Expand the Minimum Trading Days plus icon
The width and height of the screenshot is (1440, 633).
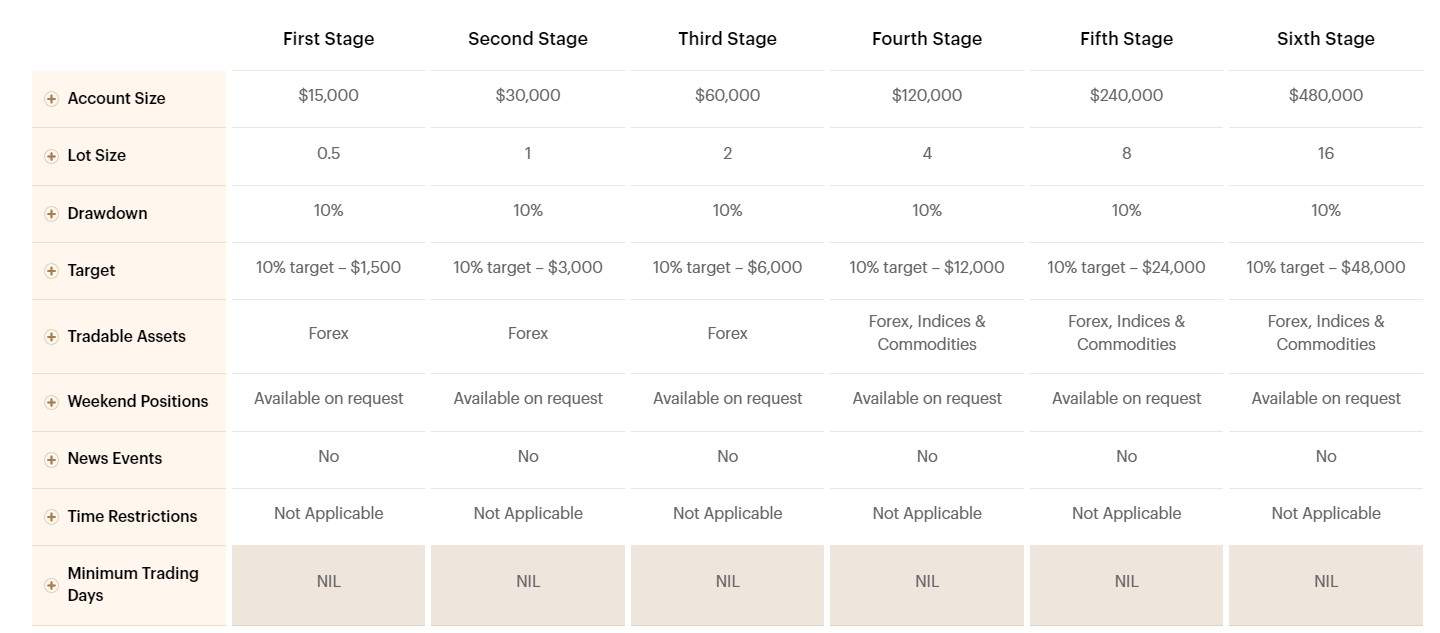51,585
